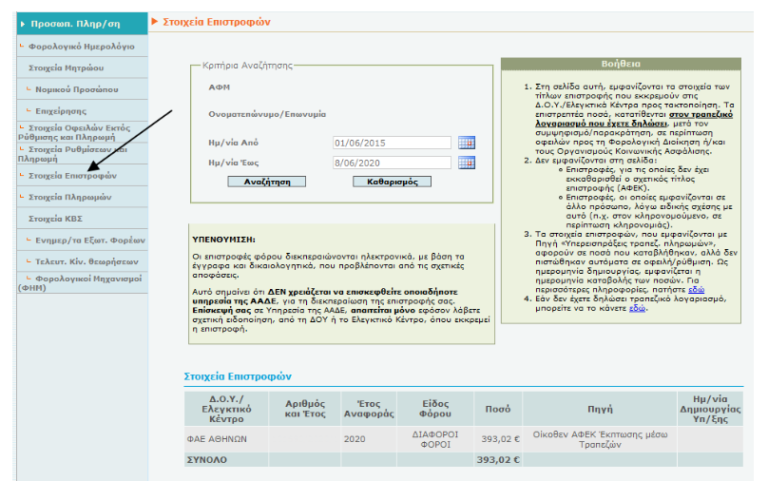The height and width of the screenshot is (481, 768).
Task: Select Στοιχεία ΚΒΣ in sidebar
Action: [59, 218]
